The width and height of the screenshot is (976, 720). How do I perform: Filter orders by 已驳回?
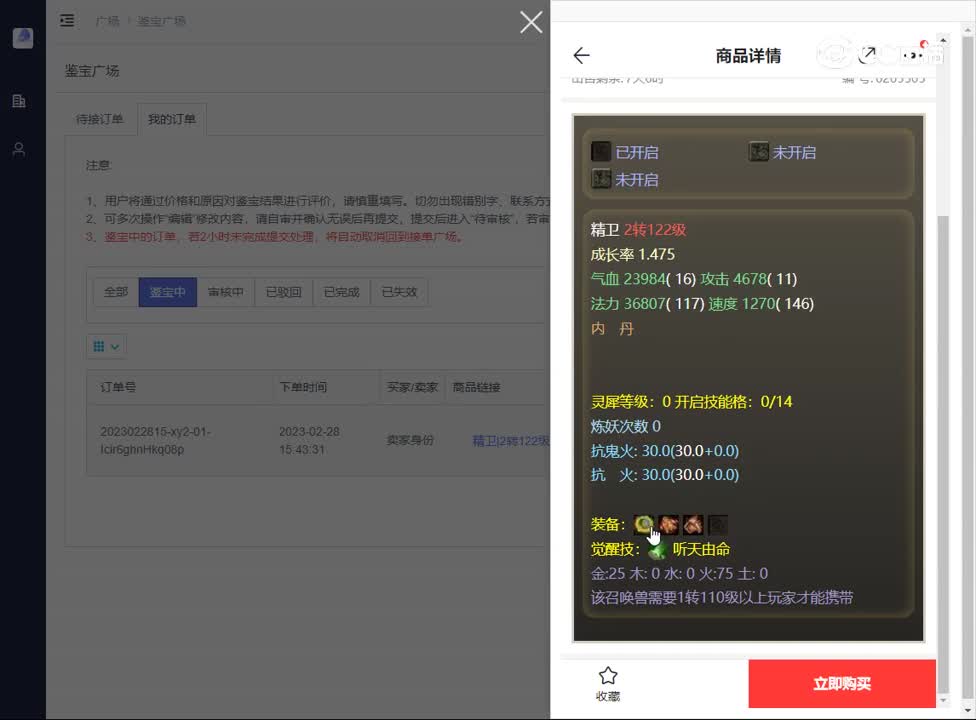283,292
